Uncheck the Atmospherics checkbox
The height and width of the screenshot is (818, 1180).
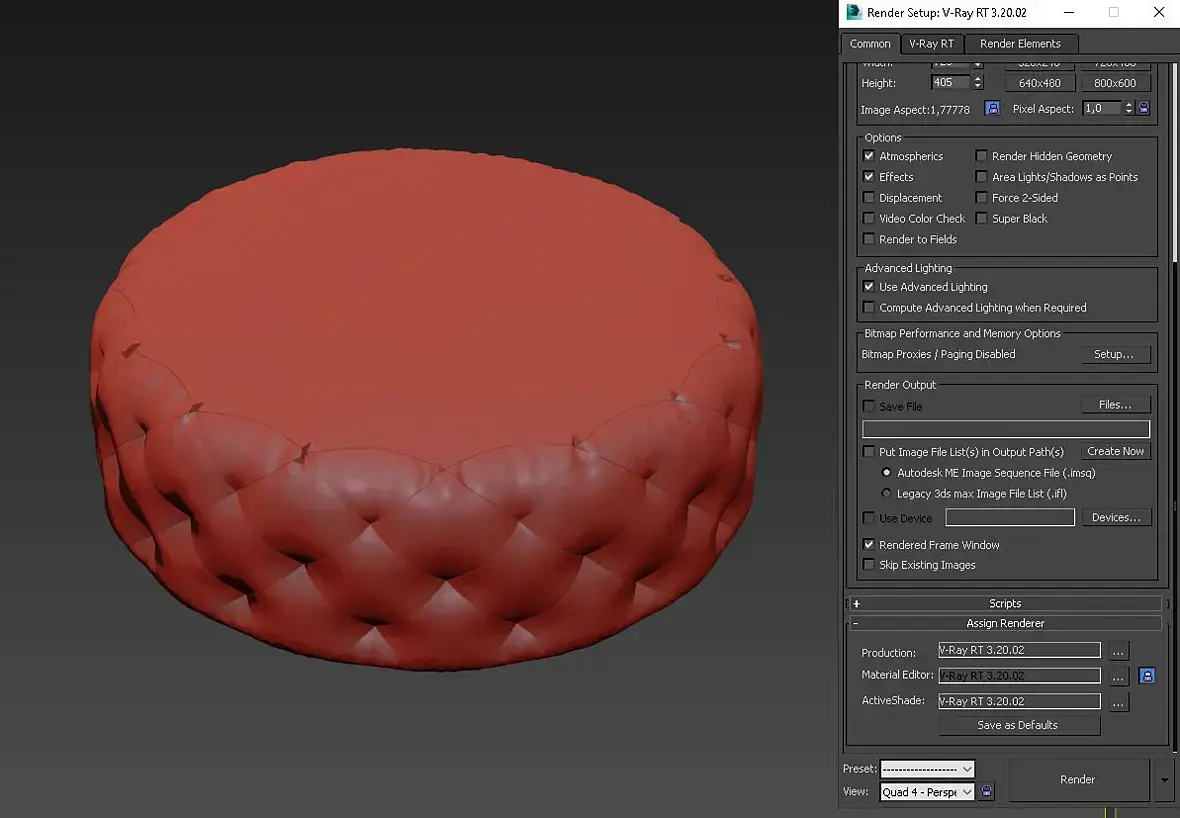point(868,156)
